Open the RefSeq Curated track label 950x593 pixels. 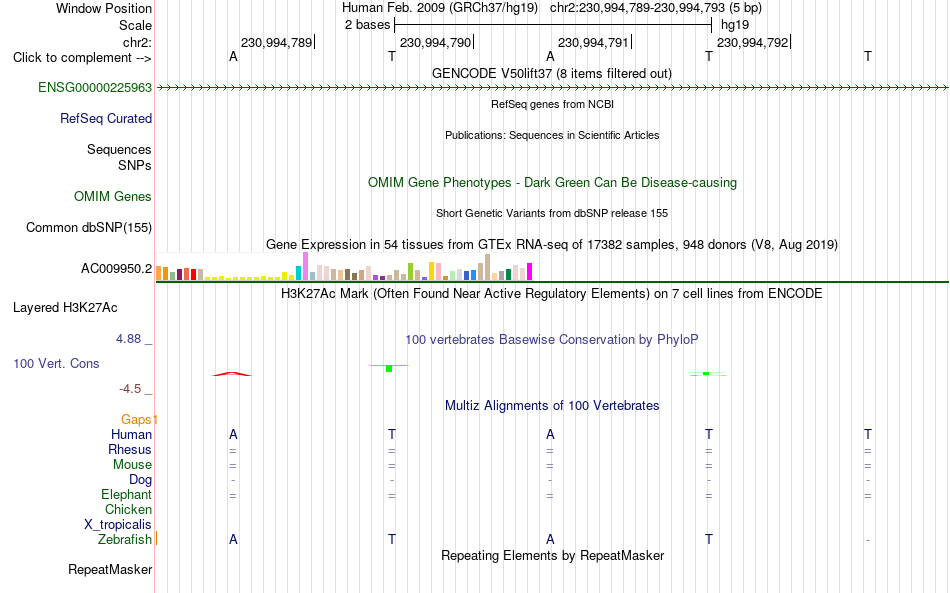(x=105, y=119)
